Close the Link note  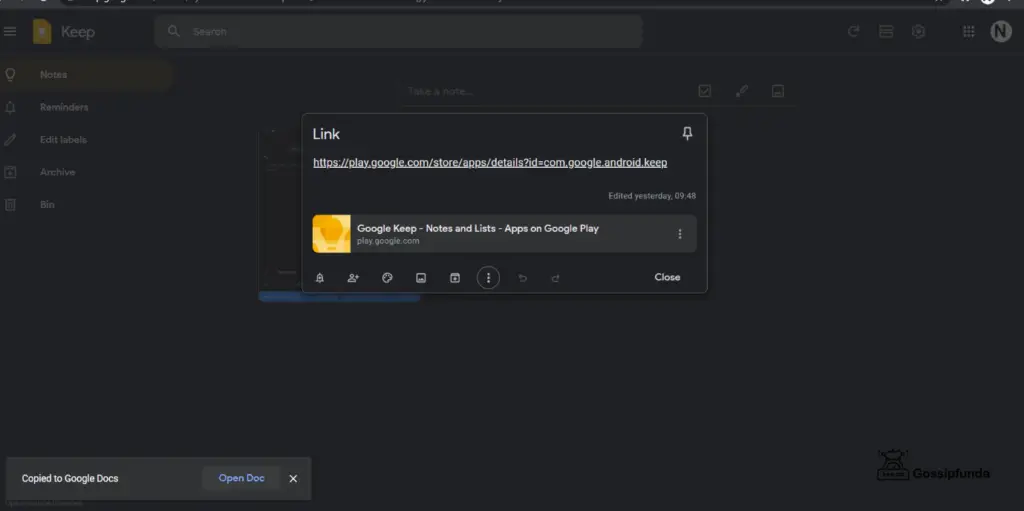click(x=667, y=277)
